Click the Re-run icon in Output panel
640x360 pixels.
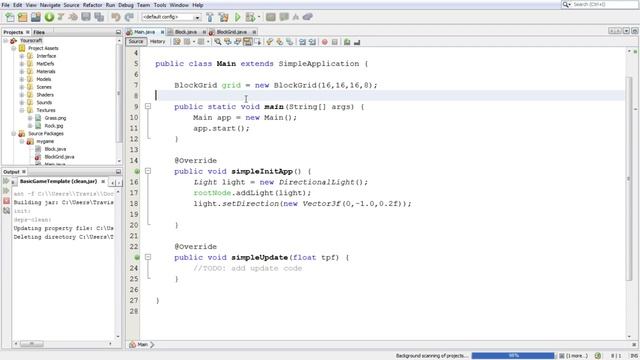[6, 181]
